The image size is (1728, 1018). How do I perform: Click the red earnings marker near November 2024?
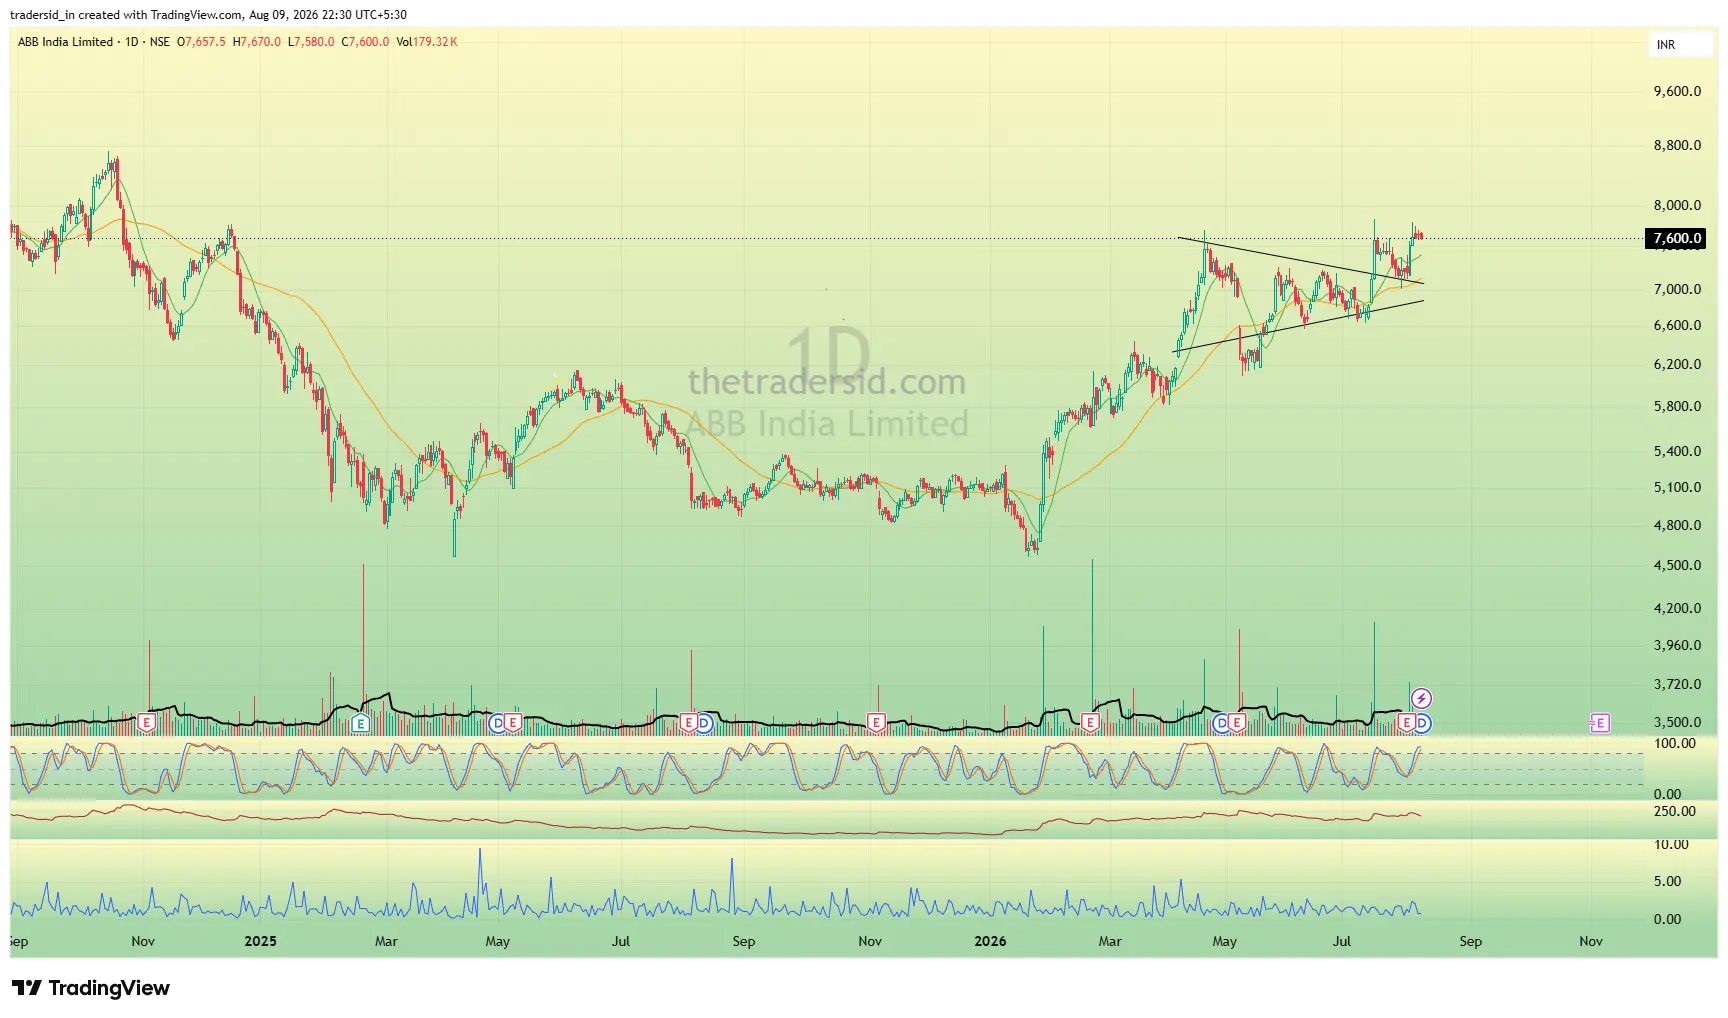coord(147,722)
